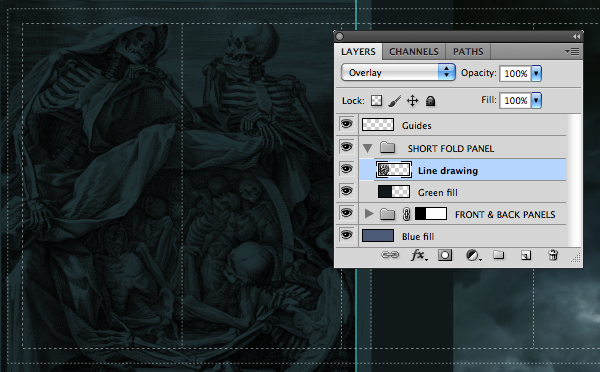Click the Fill label
Screen dimensions: 600x372
489,100
